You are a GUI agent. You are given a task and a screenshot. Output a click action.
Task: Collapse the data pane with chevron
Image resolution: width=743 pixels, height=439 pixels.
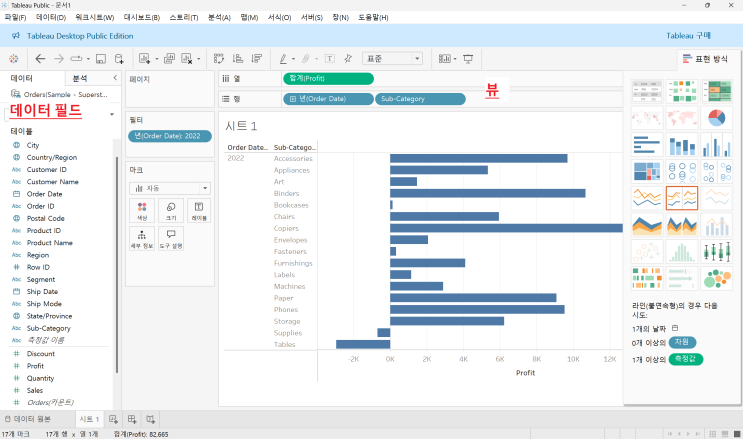pyautogui.click(x=115, y=78)
